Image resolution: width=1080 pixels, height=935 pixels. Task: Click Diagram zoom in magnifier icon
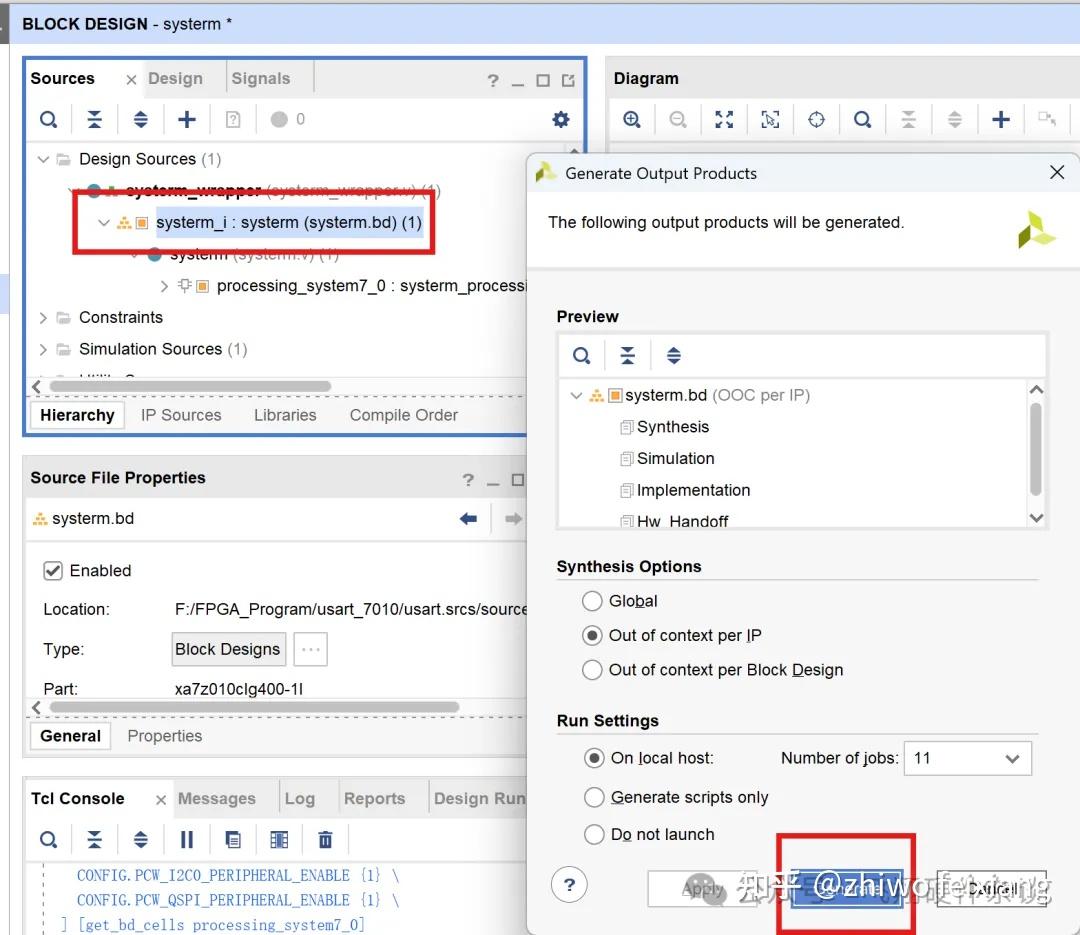pos(632,119)
